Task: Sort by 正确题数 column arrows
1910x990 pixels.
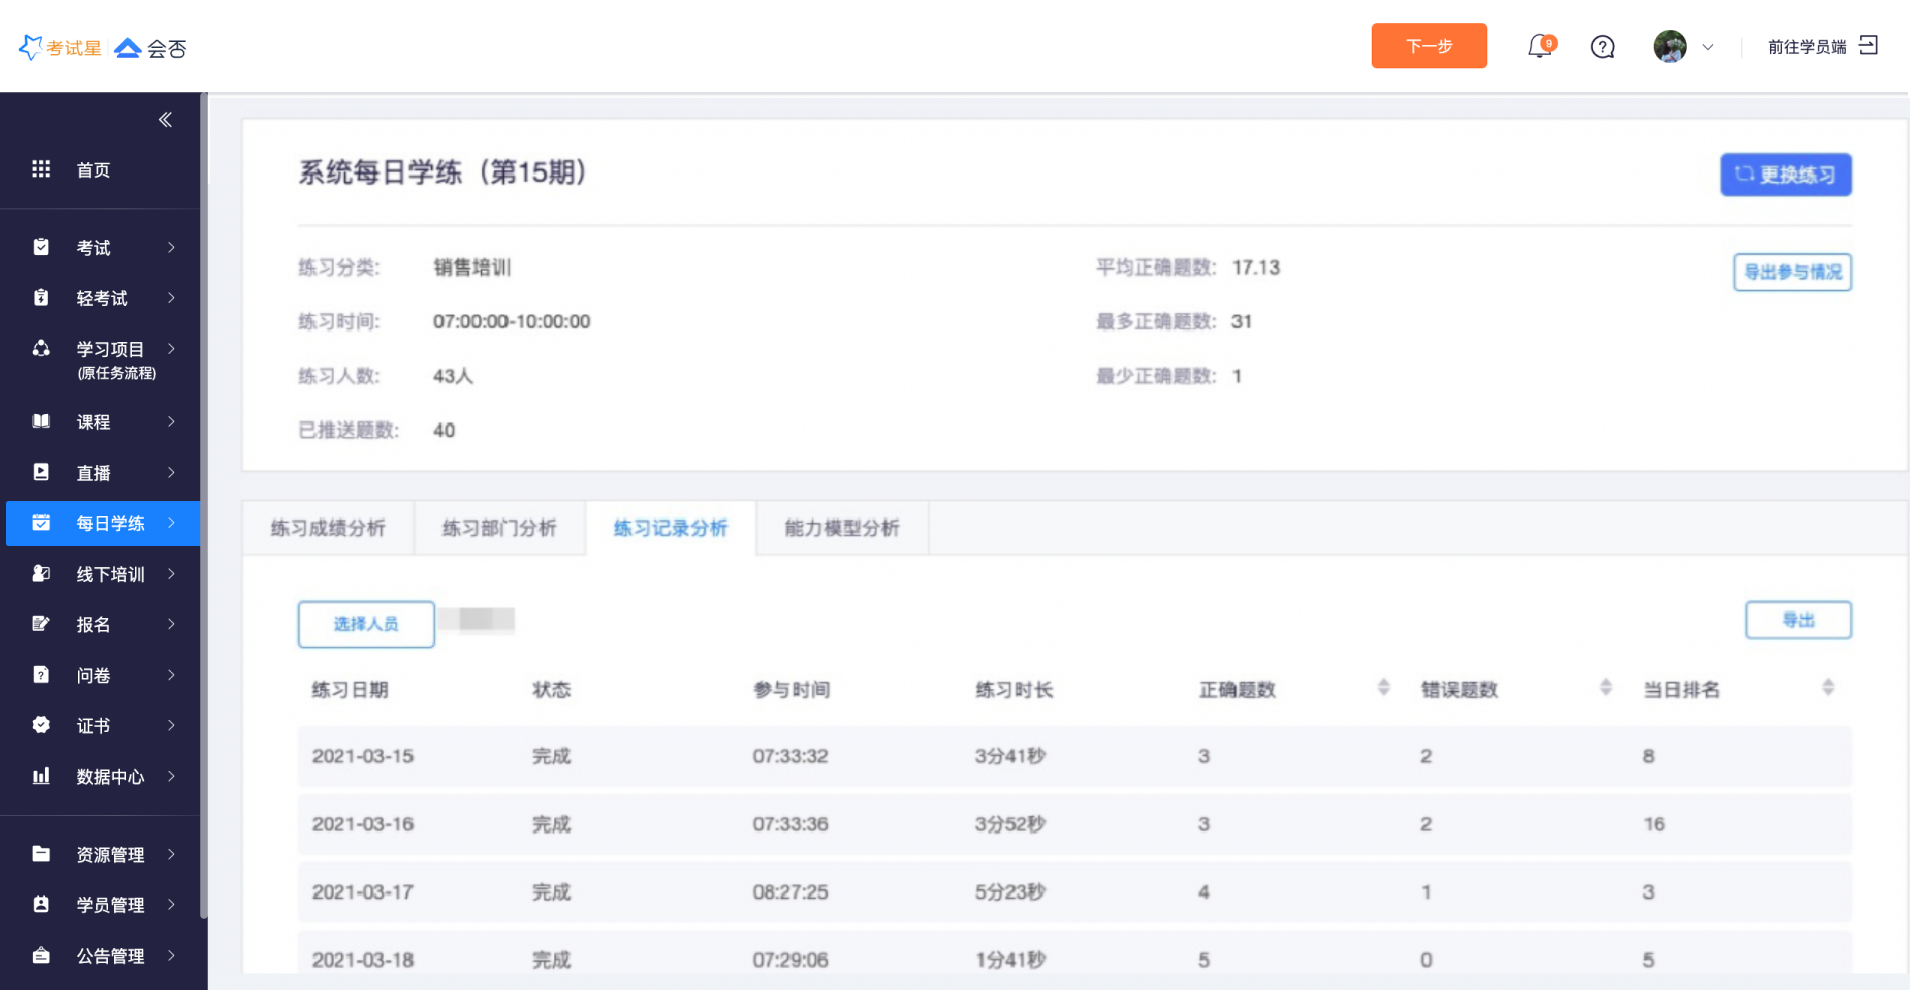Action: tap(1383, 688)
